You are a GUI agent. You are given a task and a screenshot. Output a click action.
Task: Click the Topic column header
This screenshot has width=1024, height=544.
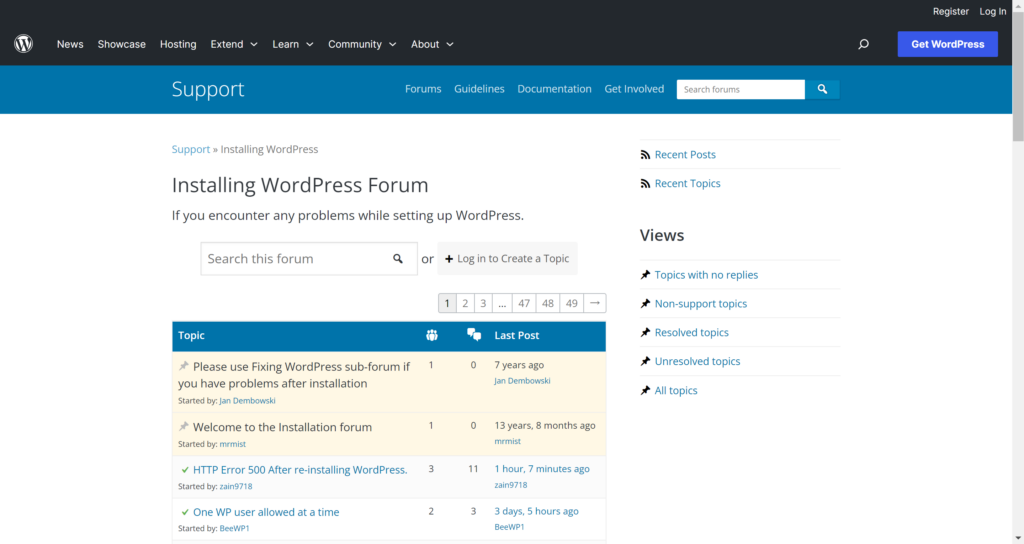pos(191,336)
